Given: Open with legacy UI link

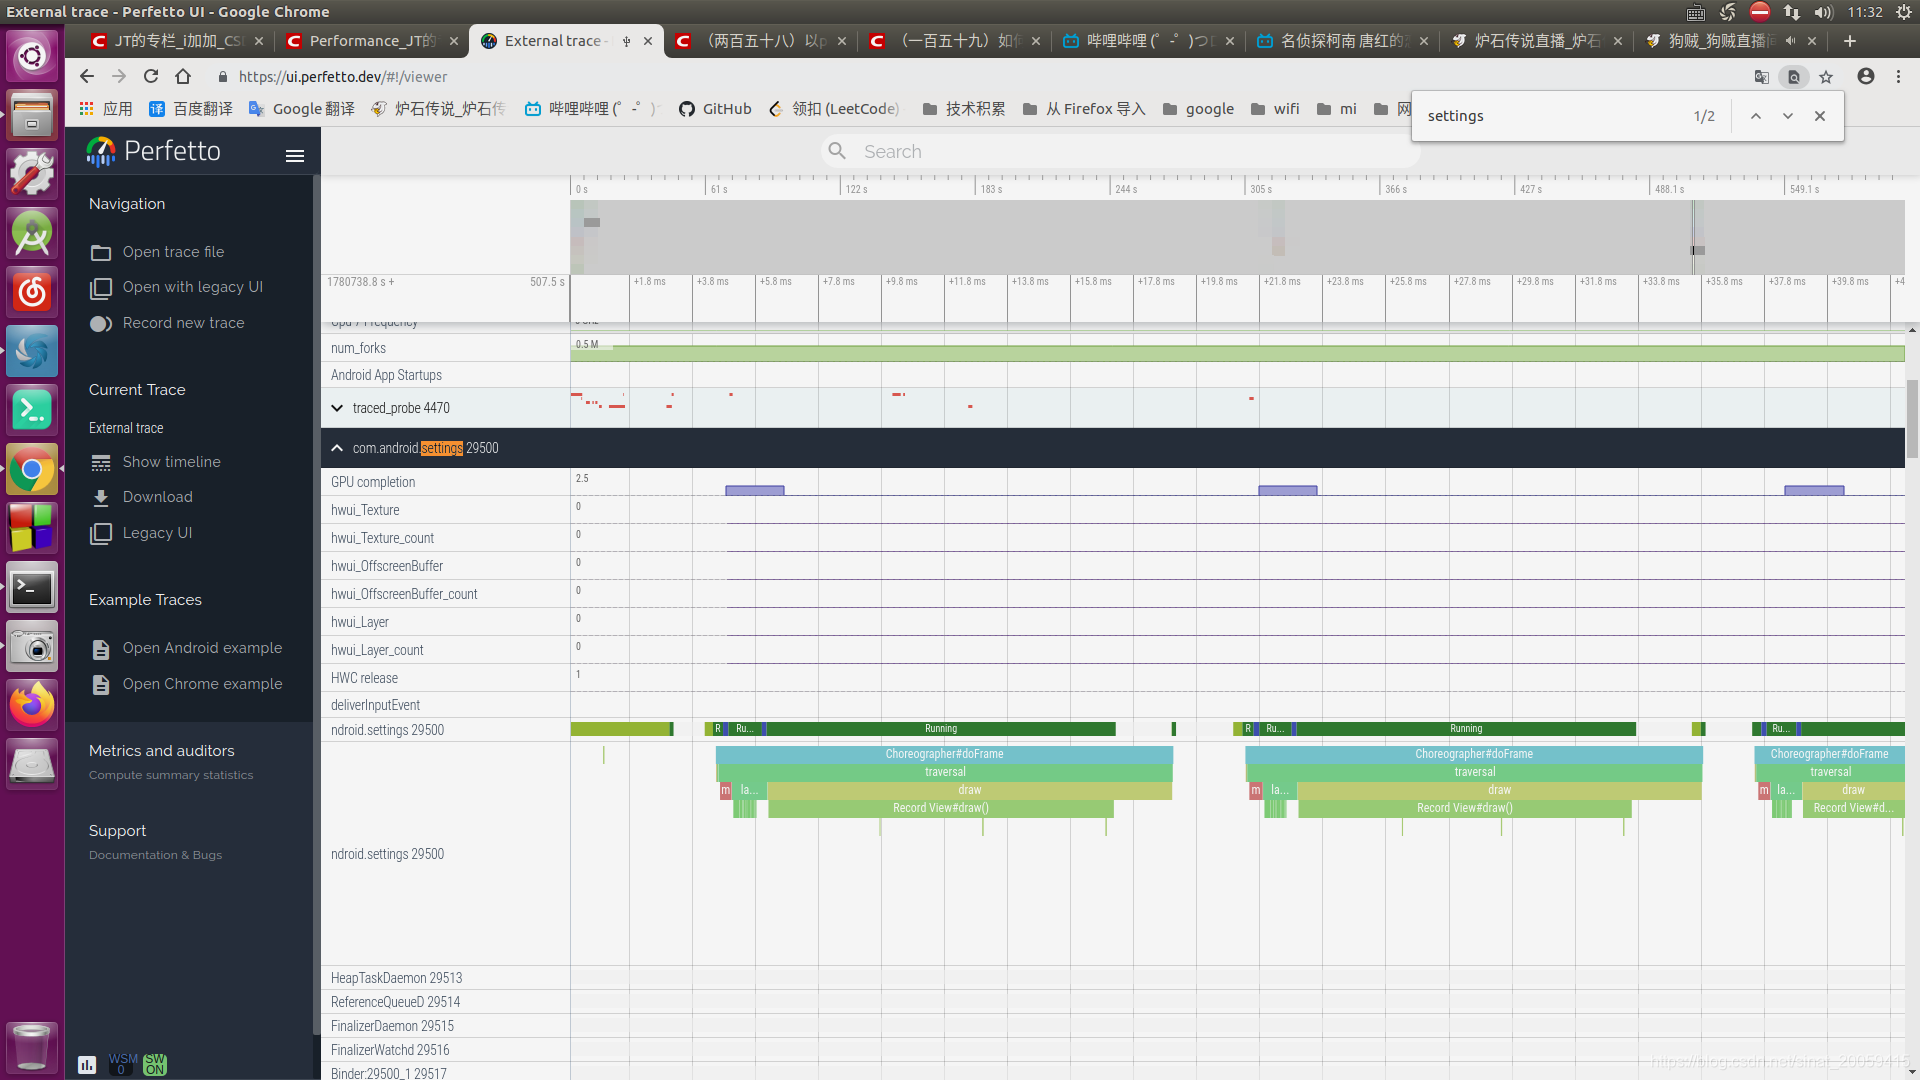Looking at the screenshot, I should click(x=192, y=287).
